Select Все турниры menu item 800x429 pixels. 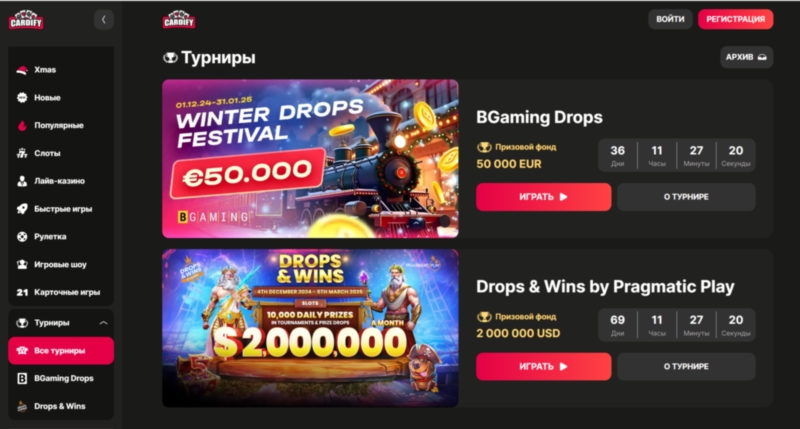tap(61, 350)
